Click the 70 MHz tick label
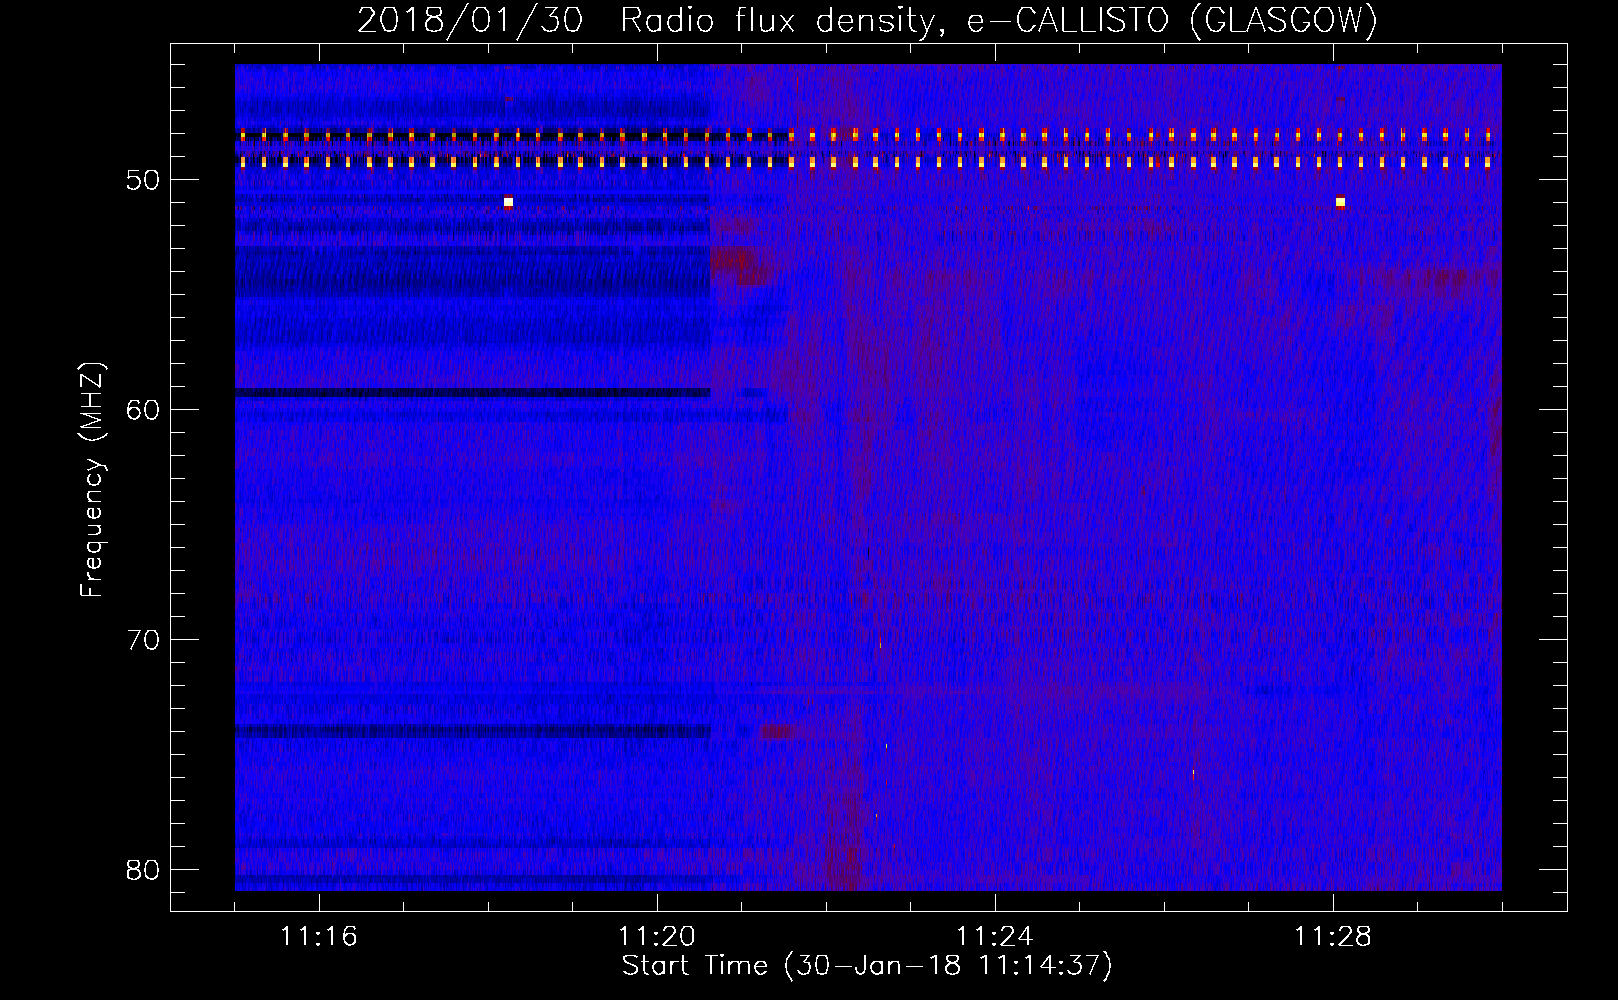 click(143, 640)
